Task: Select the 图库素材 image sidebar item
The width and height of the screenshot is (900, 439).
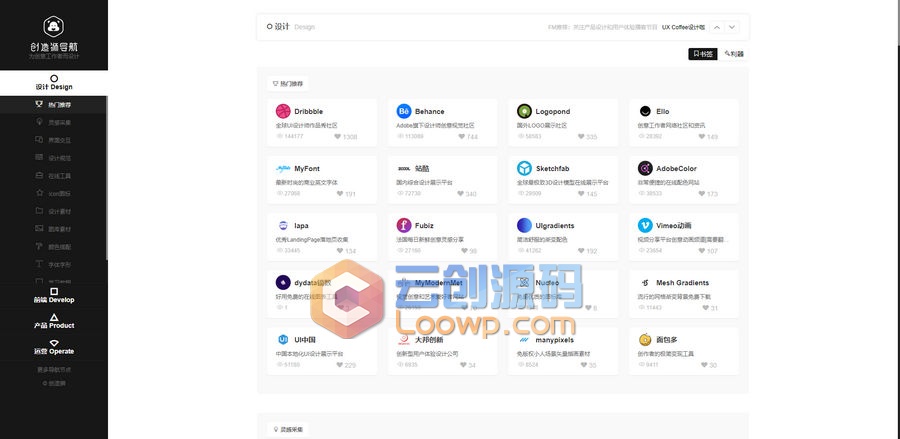Action: [x=53, y=229]
